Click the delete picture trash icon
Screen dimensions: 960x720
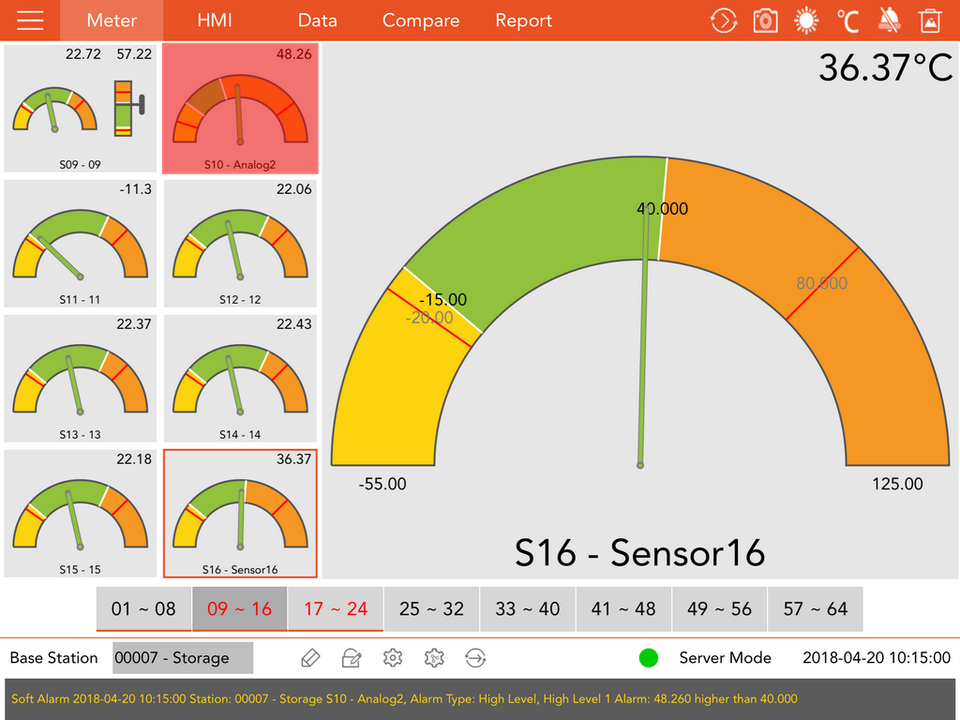(930, 21)
